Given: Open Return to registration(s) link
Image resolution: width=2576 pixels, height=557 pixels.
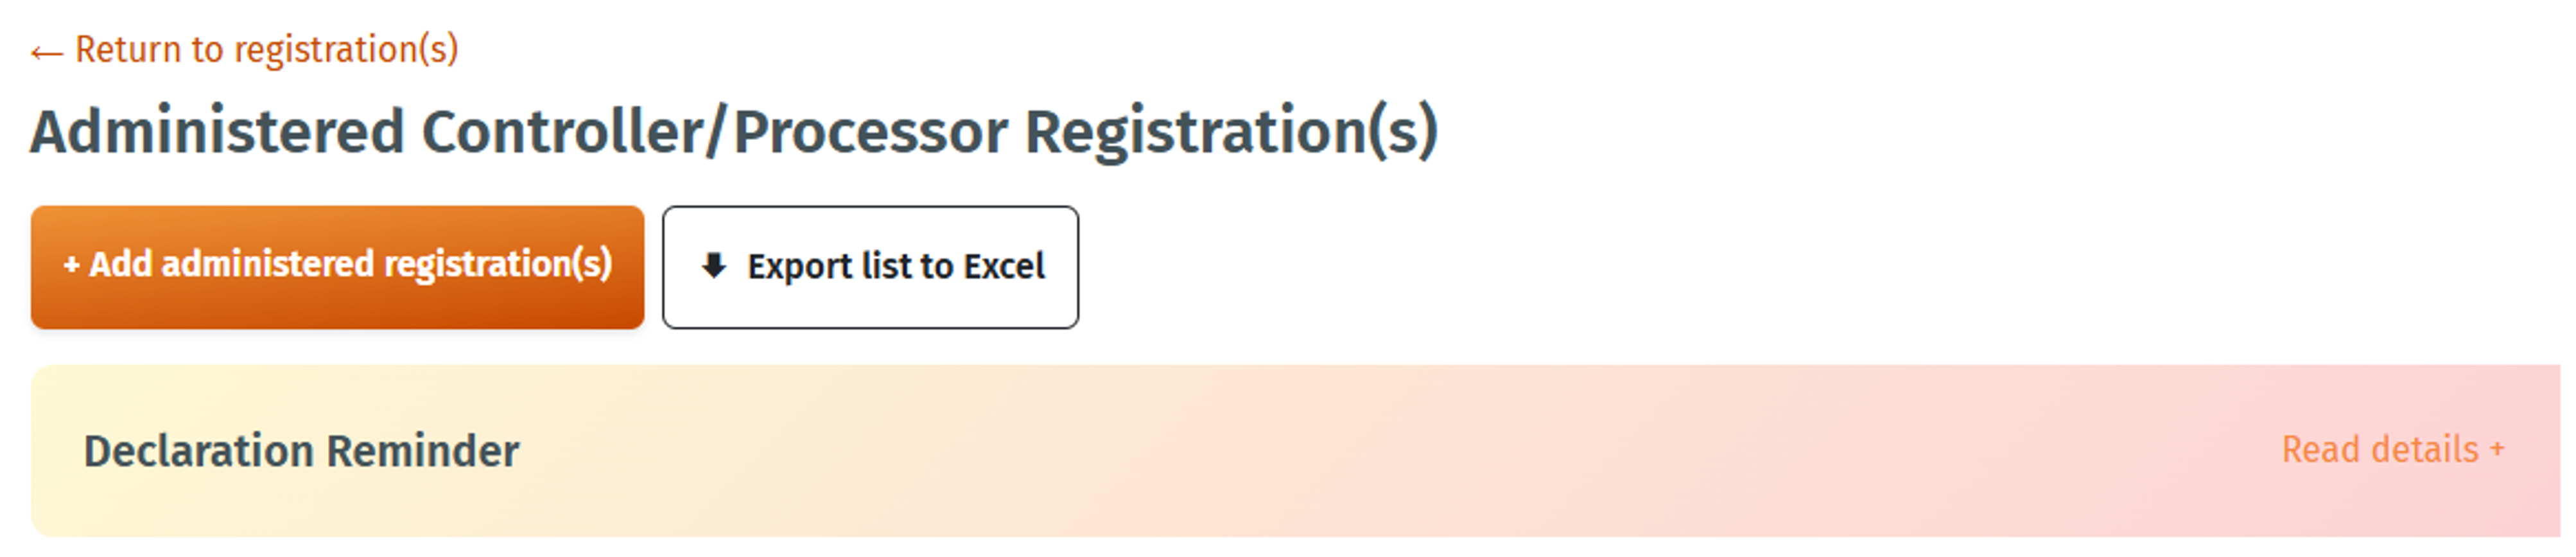Looking at the screenshot, I should click(x=266, y=50).
